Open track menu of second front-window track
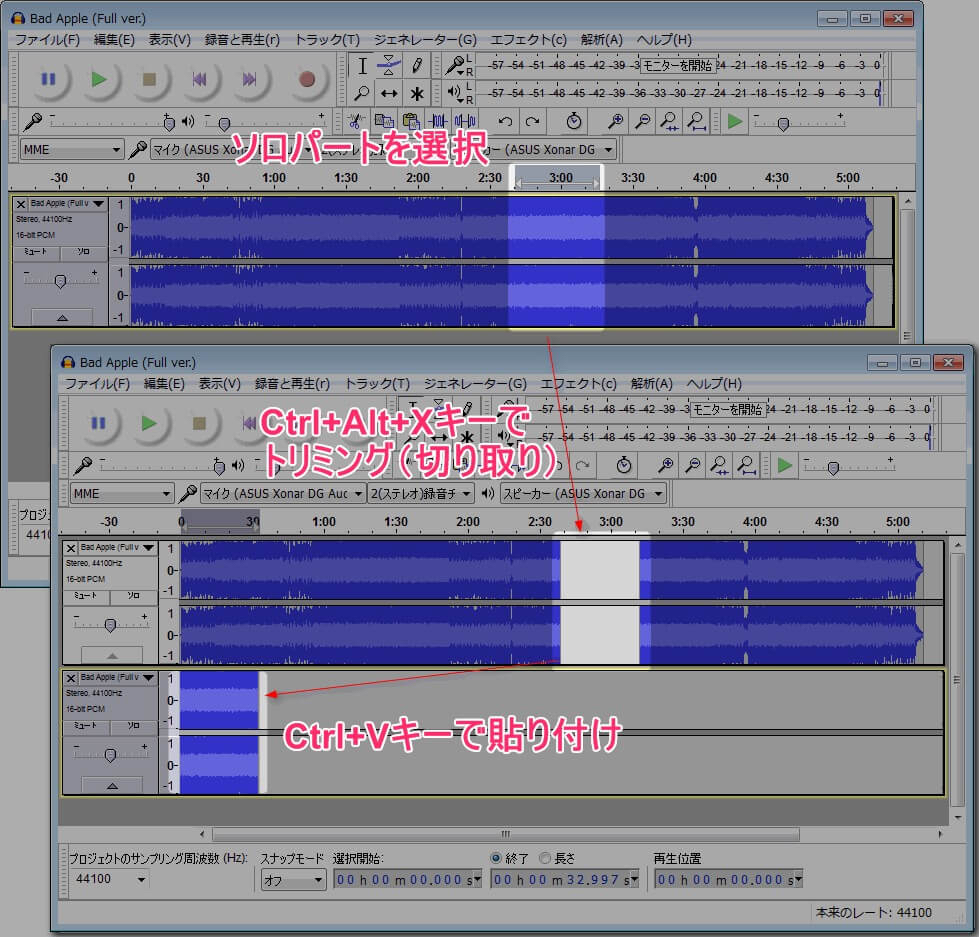Viewport: 979px width, 937px height. tap(118, 677)
